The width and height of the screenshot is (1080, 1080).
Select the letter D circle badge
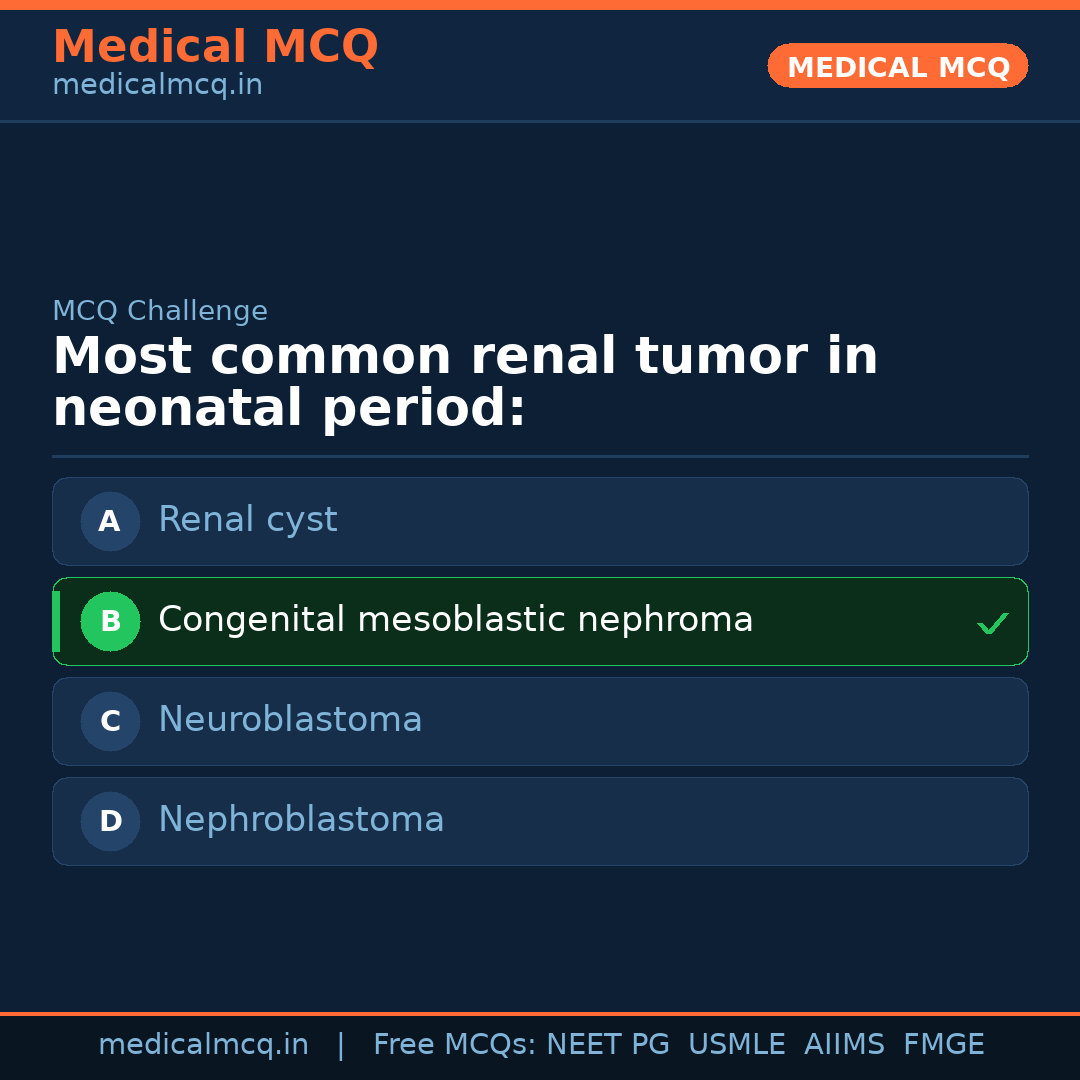pos(110,821)
